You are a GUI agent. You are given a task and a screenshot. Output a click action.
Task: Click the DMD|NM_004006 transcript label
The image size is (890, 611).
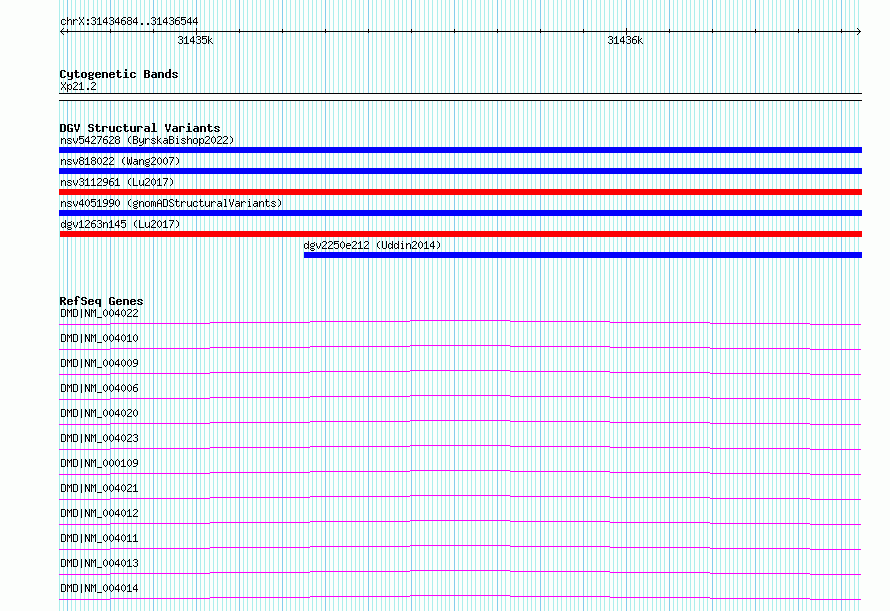click(x=99, y=388)
